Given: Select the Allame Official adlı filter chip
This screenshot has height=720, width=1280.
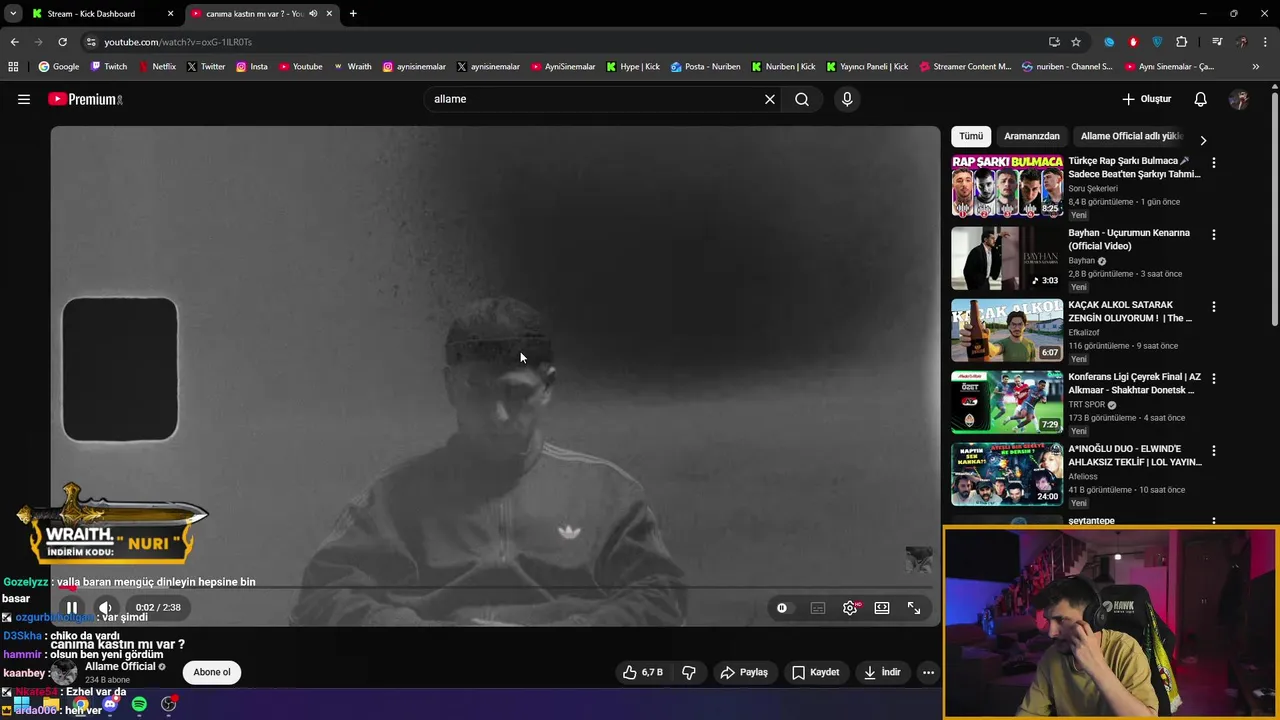Looking at the screenshot, I should tap(1131, 136).
